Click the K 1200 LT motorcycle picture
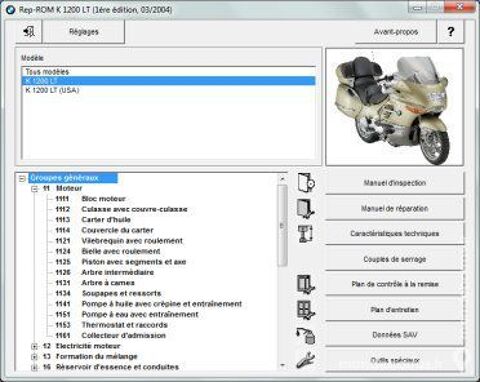This screenshot has width=480, height=382. [394, 107]
